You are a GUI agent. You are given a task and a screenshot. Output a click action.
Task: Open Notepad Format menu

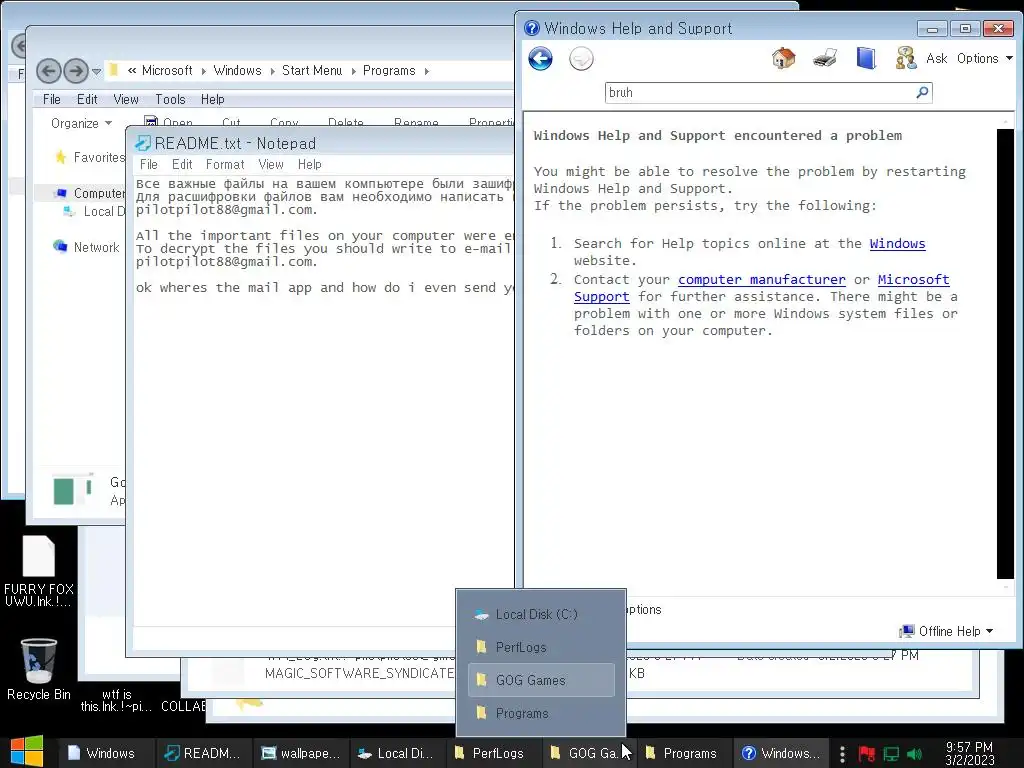pyautogui.click(x=225, y=165)
